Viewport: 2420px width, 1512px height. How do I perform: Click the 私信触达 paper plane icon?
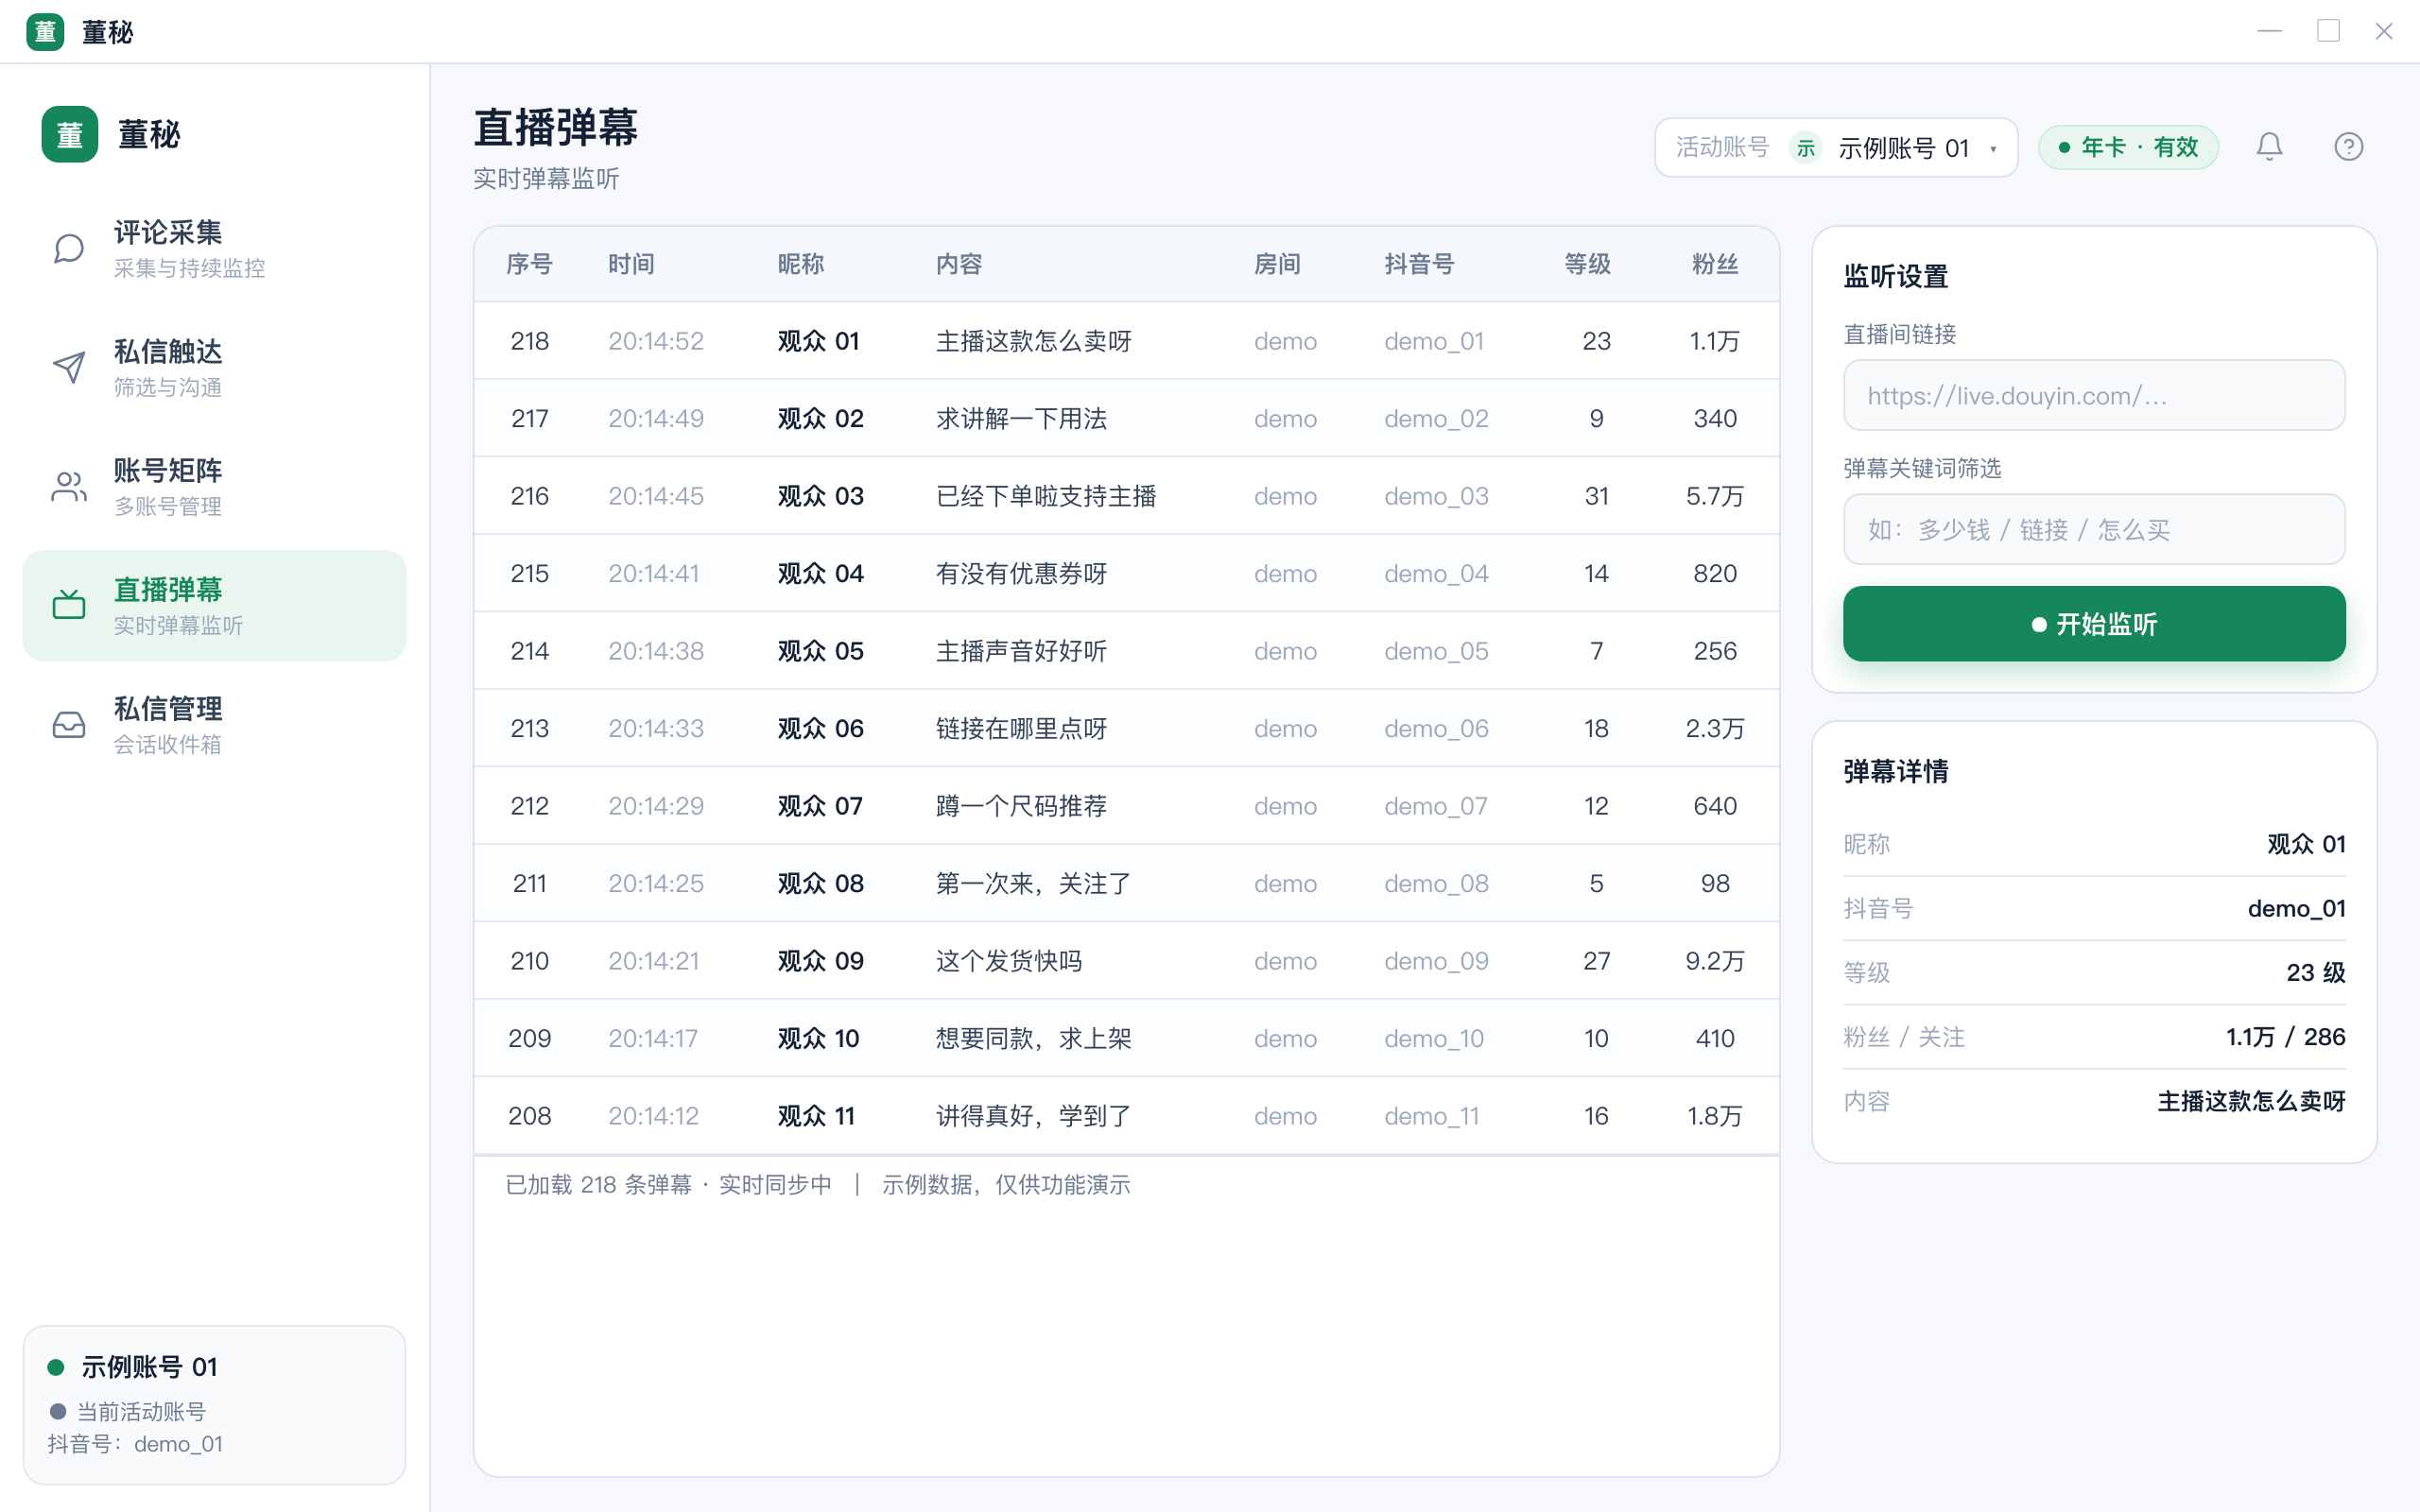68,367
